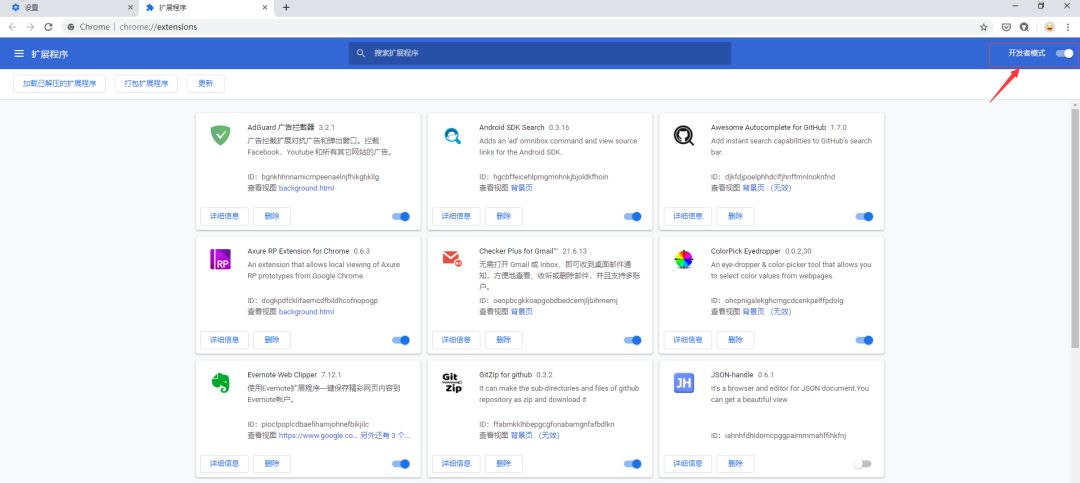Disable GitZip for github toggle
The width and height of the screenshot is (1080, 483).
pyautogui.click(x=632, y=464)
